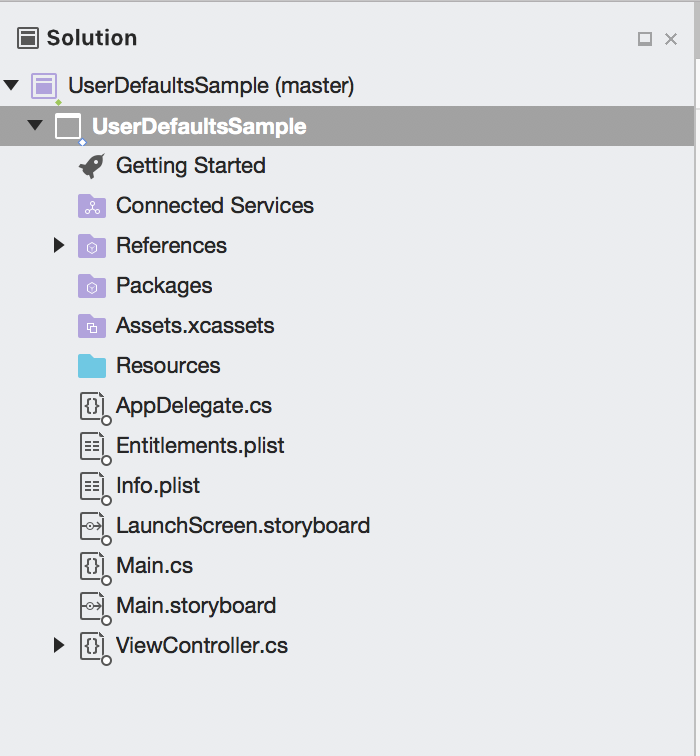Click the Getting Started rocket icon
700x756 pixels.
92,166
